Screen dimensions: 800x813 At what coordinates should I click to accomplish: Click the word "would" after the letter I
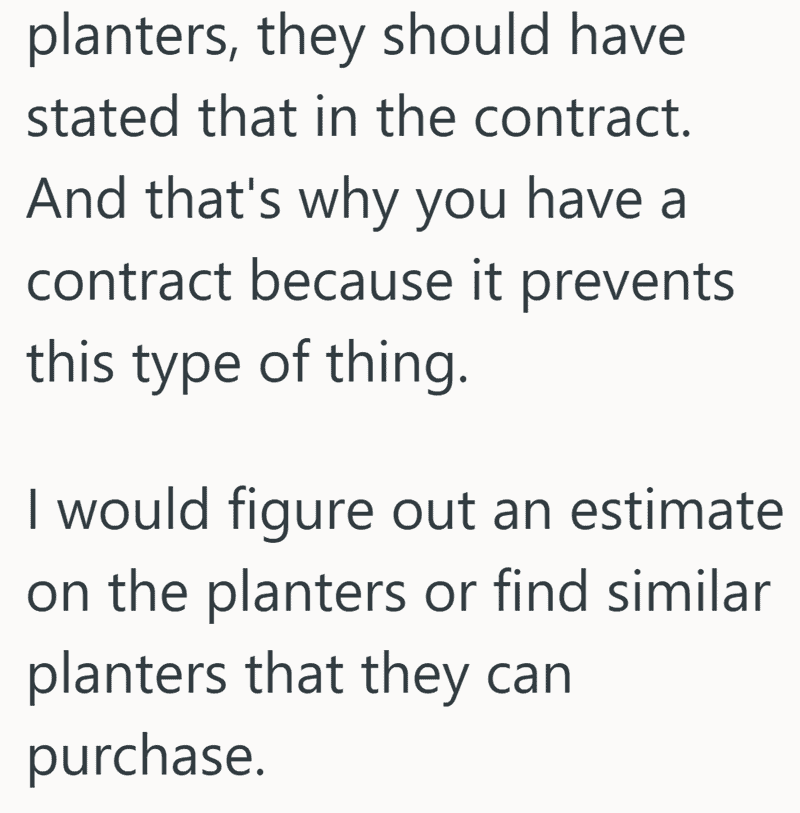[x=133, y=509]
